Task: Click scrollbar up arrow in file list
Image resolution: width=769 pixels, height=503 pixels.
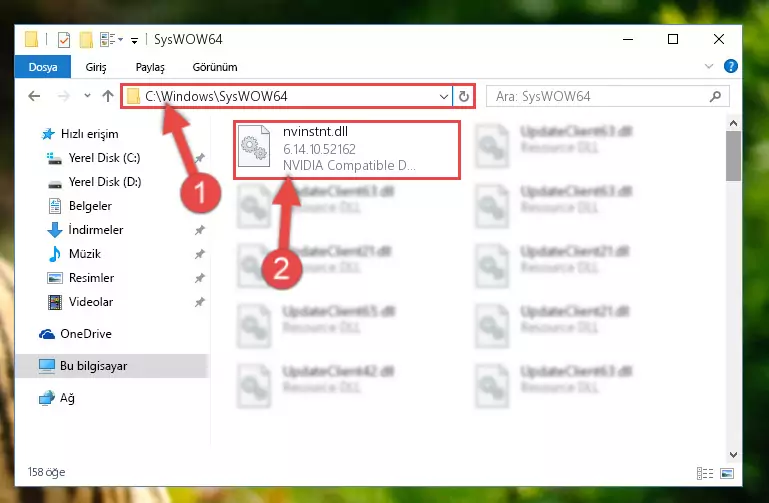Action: [733, 123]
